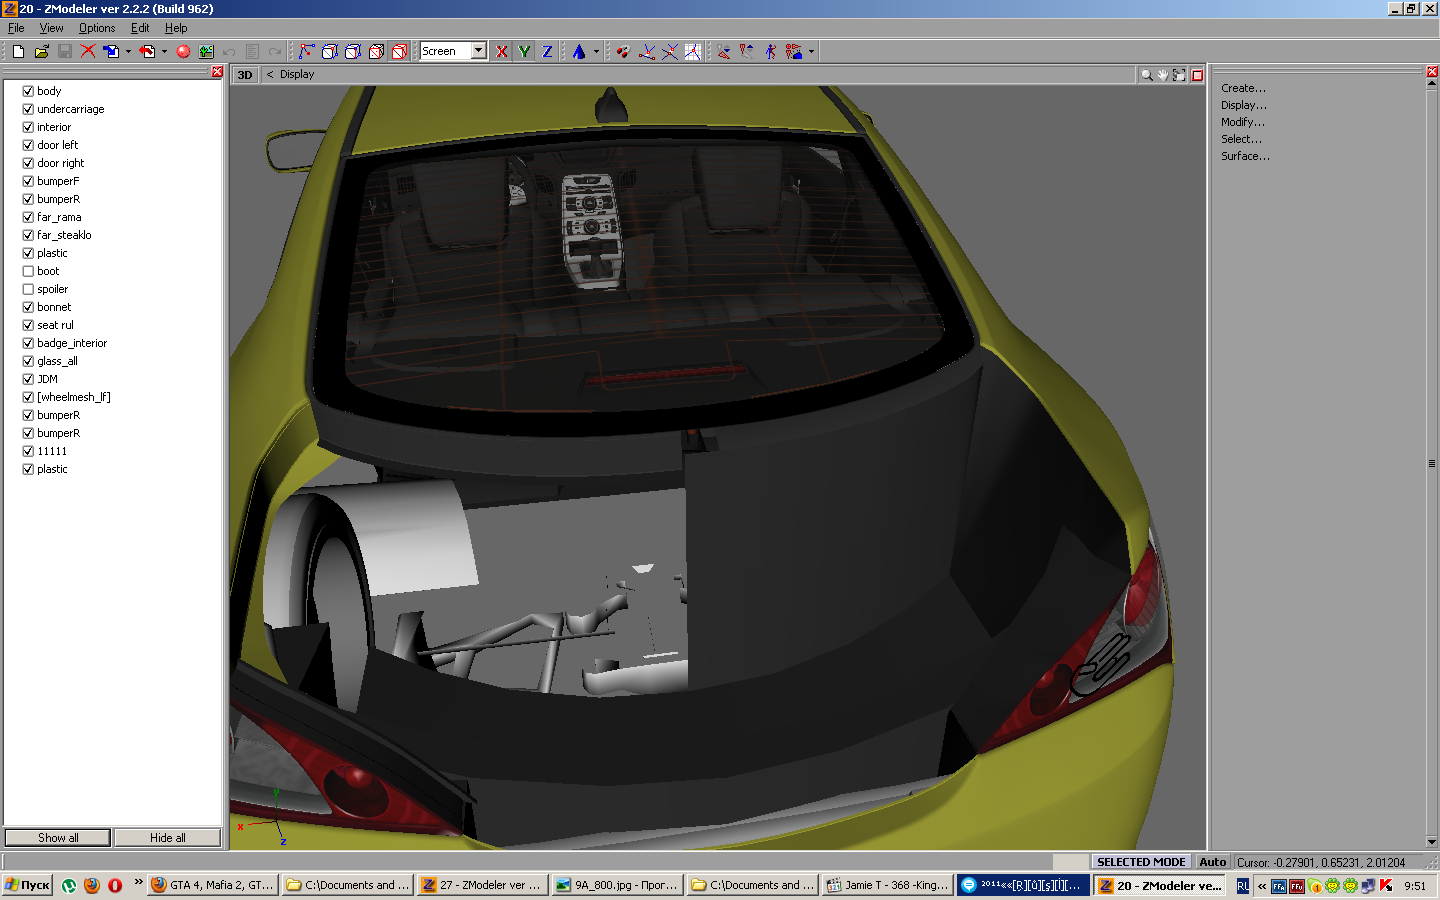Image resolution: width=1440 pixels, height=900 pixels.
Task: Open the Options menu
Action: coord(97,28)
